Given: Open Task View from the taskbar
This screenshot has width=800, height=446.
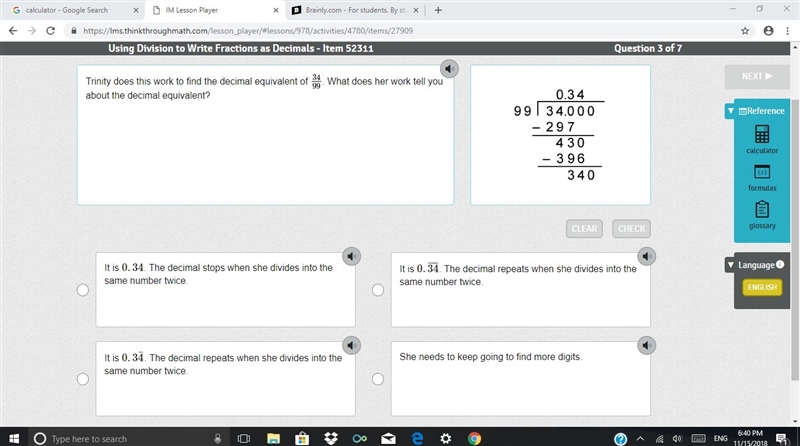Looking at the screenshot, I should 244,438.
